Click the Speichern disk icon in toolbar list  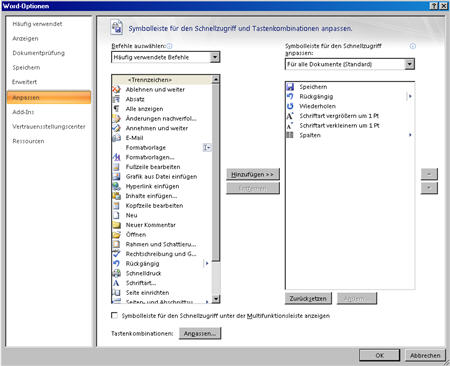pos(290,87)
